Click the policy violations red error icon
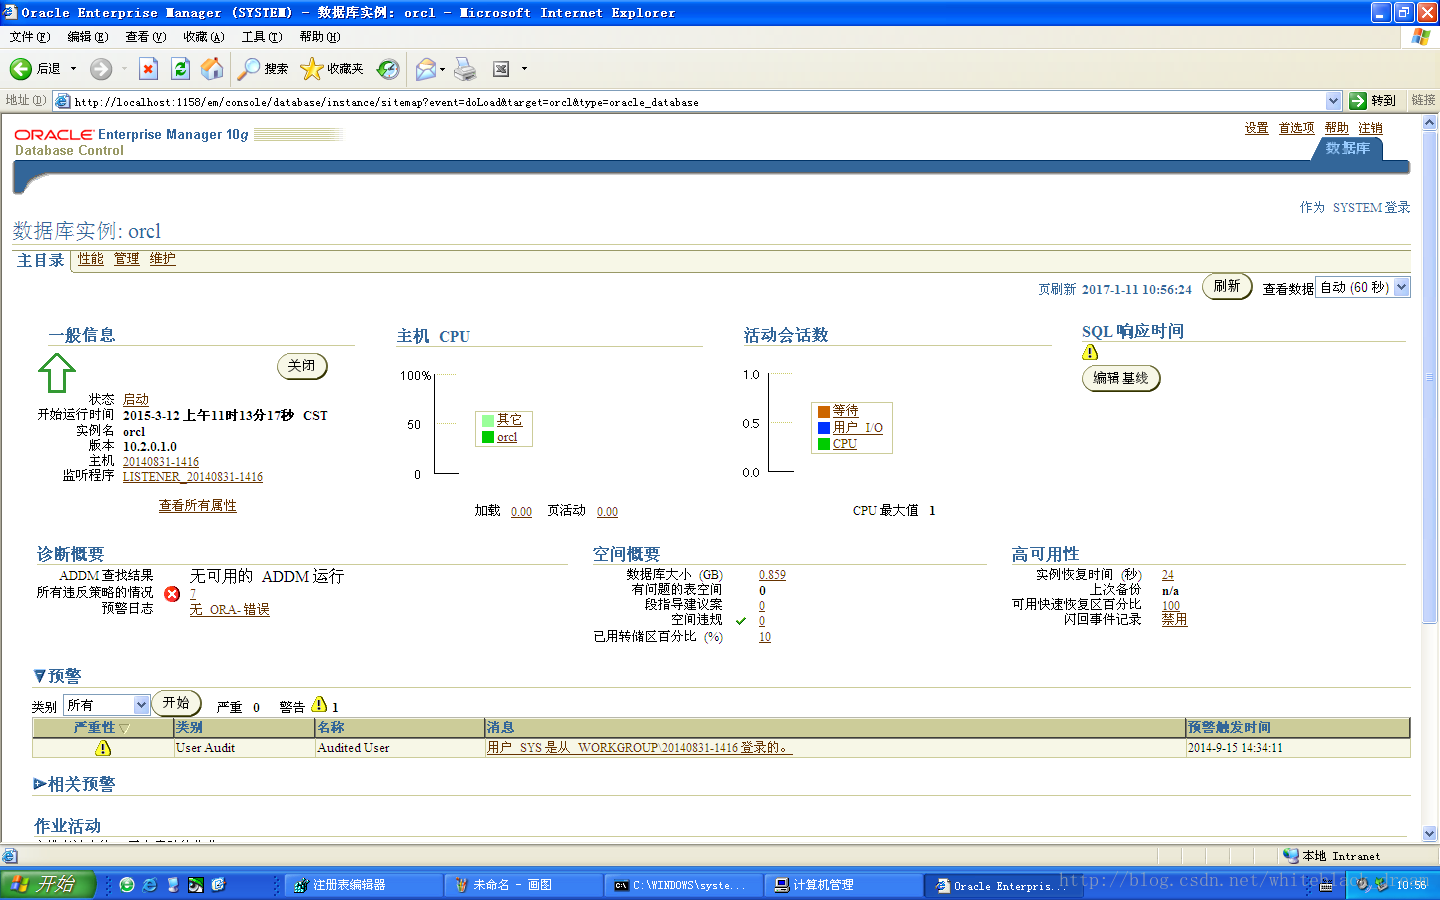The width and height of the screenshot is (1440, 900). coord(172,594)
